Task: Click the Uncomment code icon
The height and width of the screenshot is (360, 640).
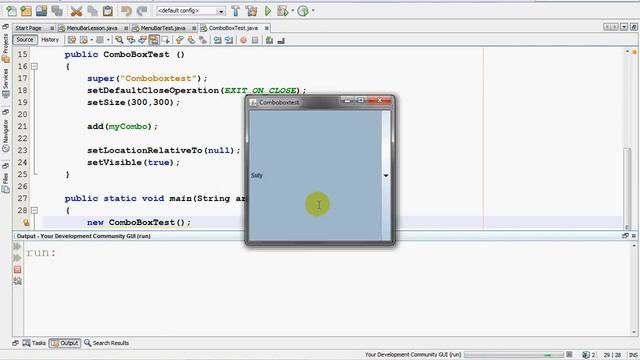Action: (x=281, y=40)
